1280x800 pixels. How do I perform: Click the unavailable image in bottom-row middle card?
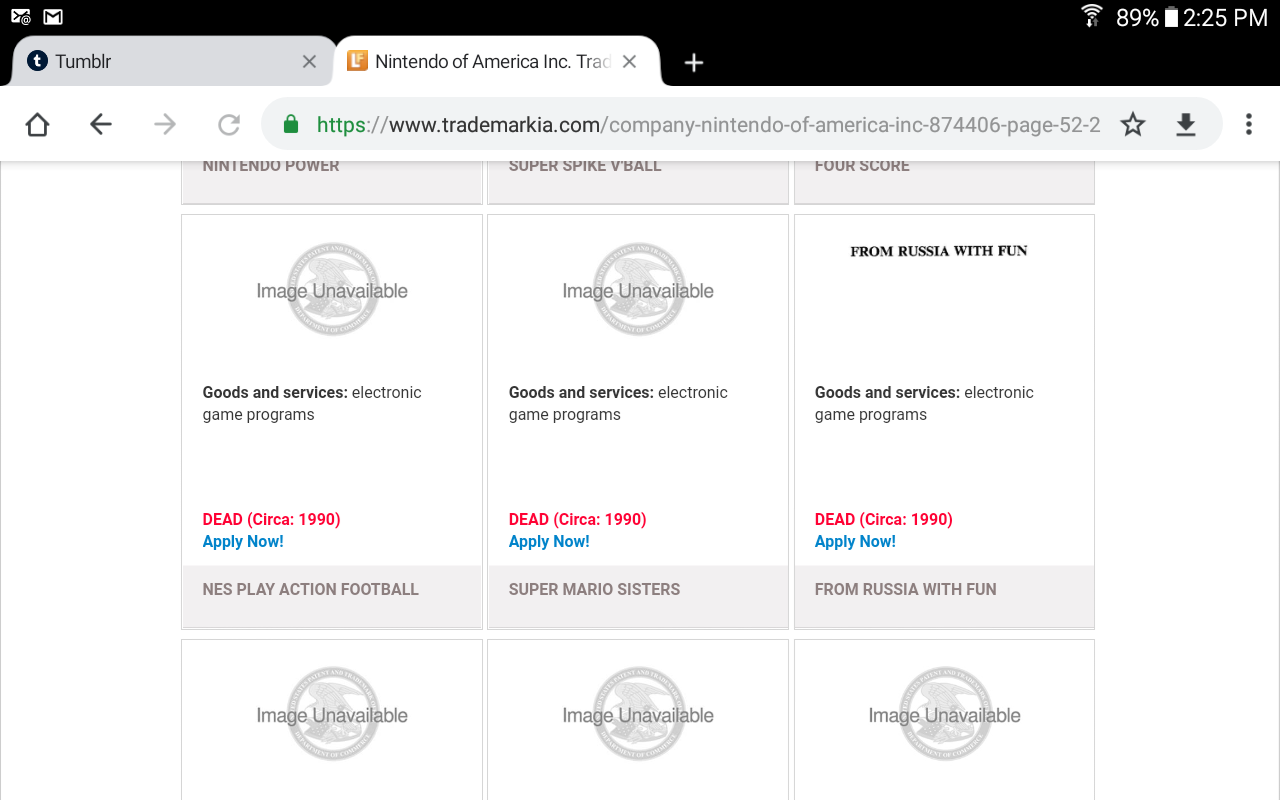pos(638,714)
